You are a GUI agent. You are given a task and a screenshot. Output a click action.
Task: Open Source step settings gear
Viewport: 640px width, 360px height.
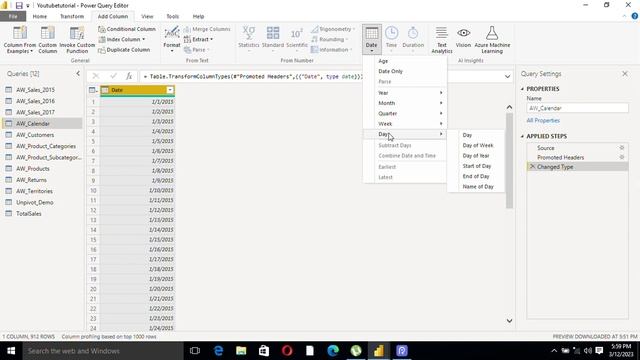(x=622, y=148)
